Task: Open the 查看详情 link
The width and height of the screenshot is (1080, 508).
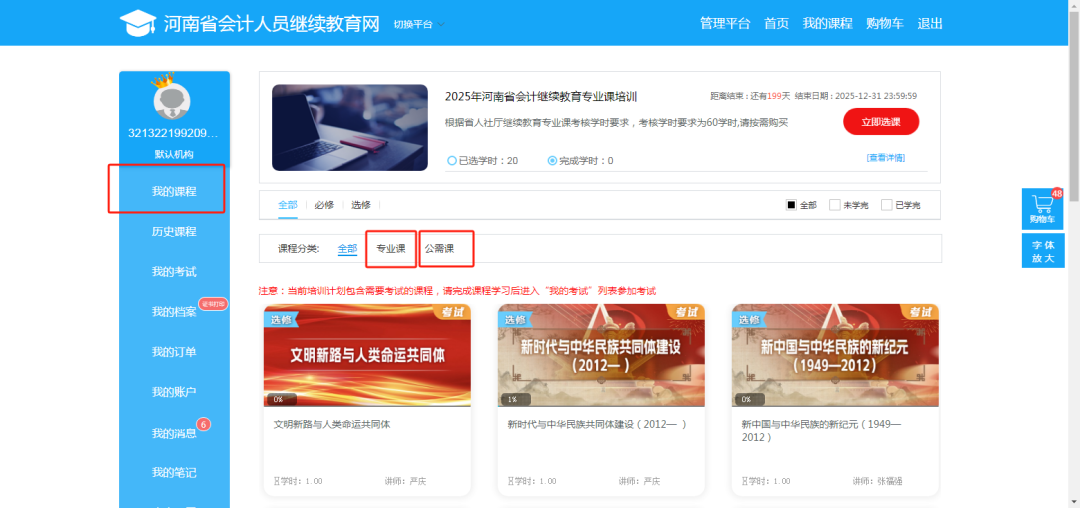Action: (x=885, y=158)
